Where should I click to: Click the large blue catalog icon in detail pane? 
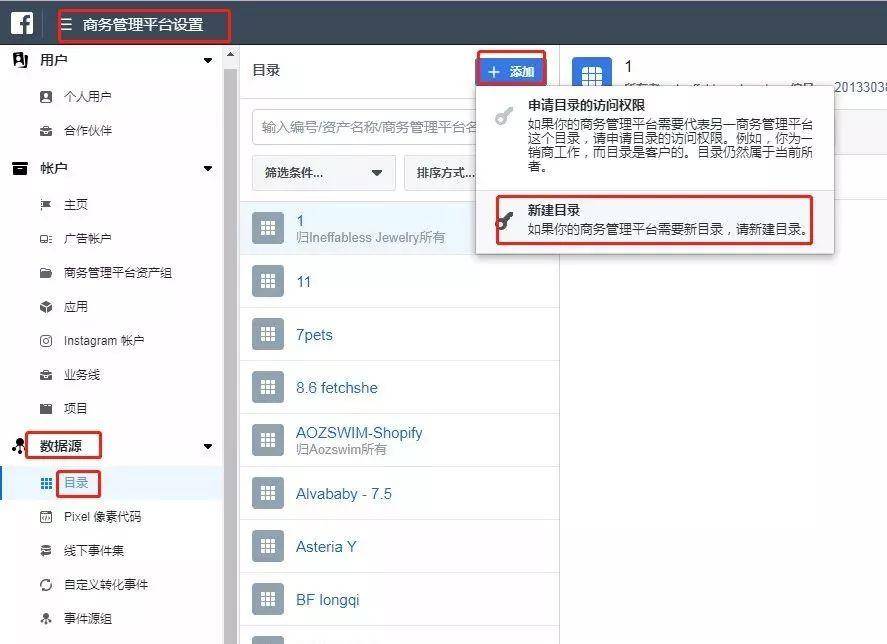coord(592,72)
